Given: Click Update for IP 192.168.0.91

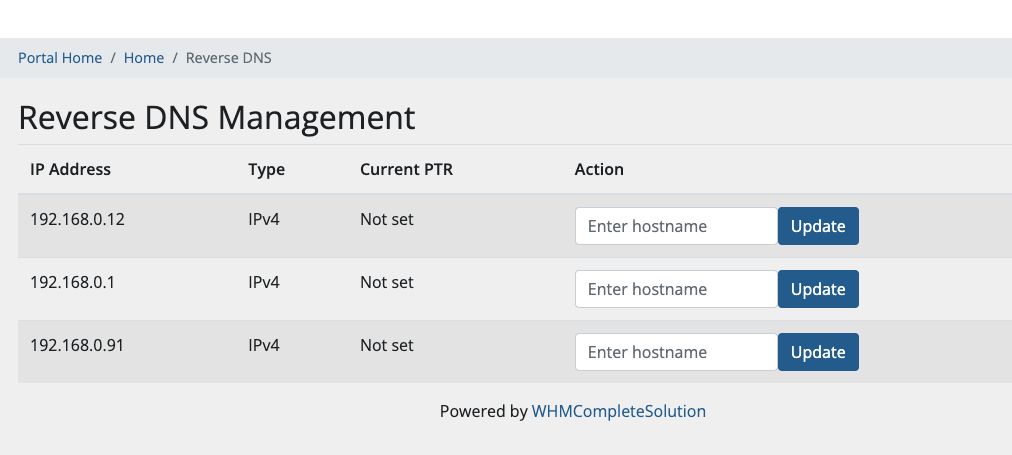Looking at the screenshot, I should tap(818, 352).
